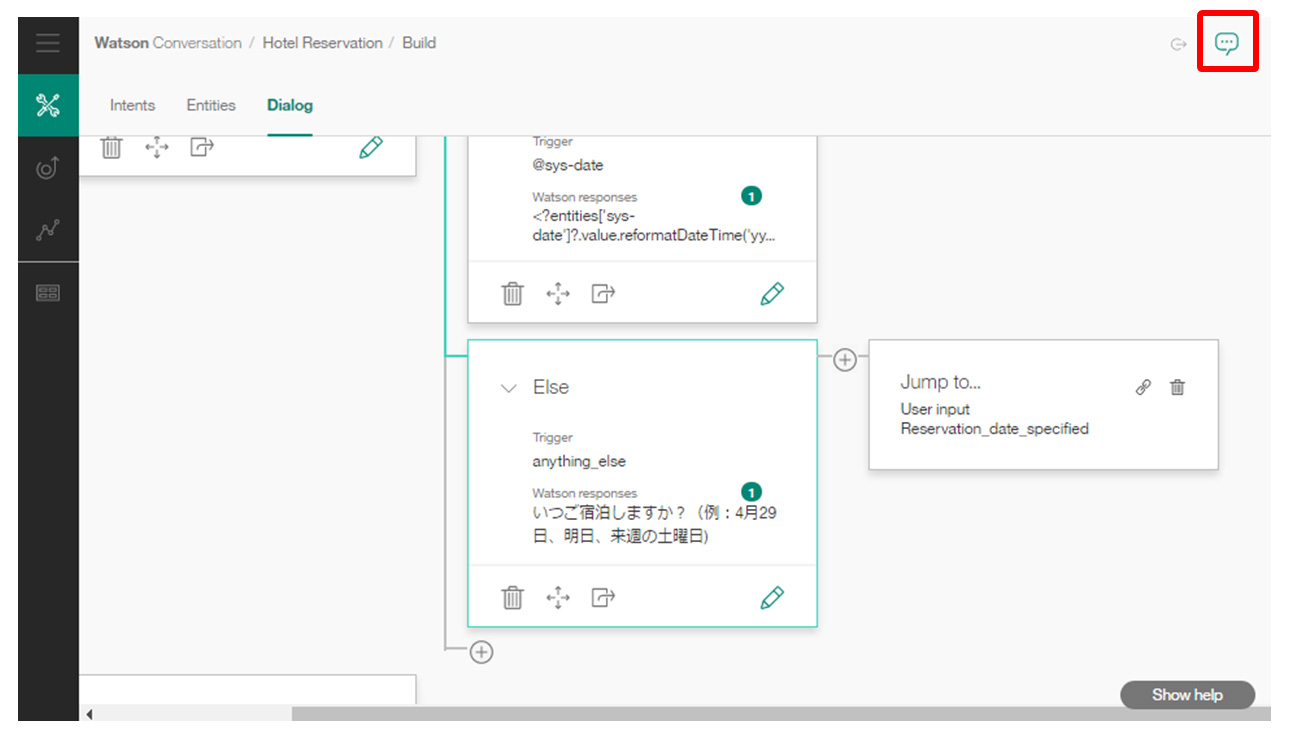Click response count badge on Else node

coord(751,492)
